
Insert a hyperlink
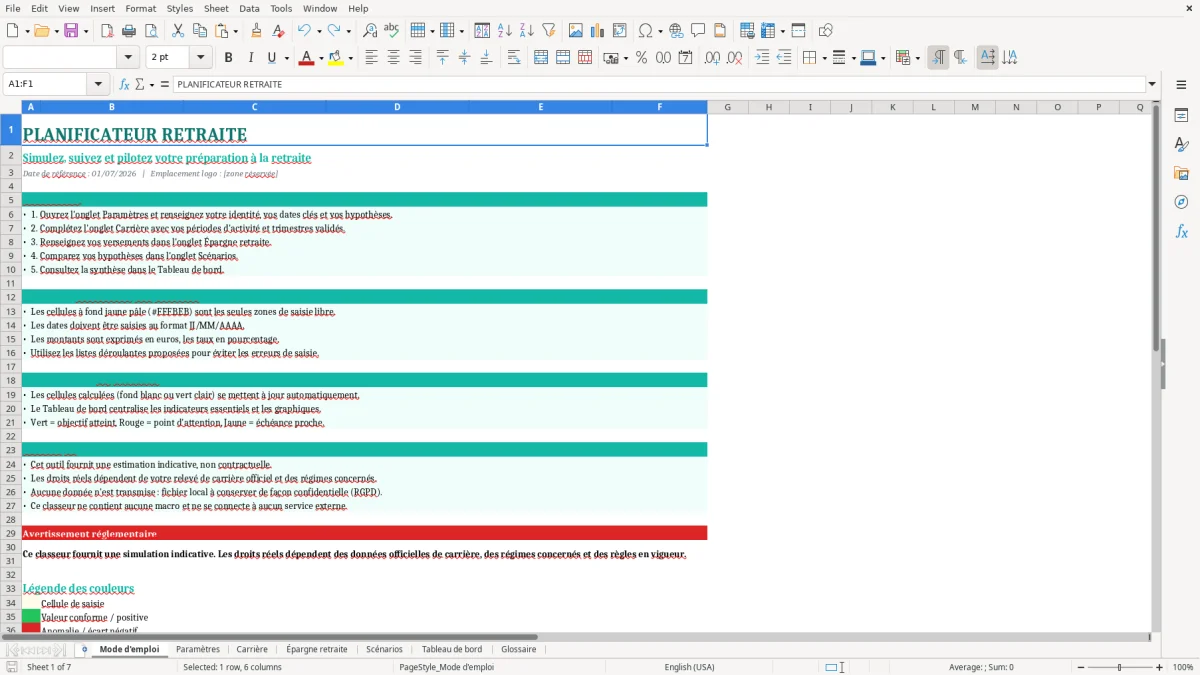pyautogui.click(x=676, y=31)
